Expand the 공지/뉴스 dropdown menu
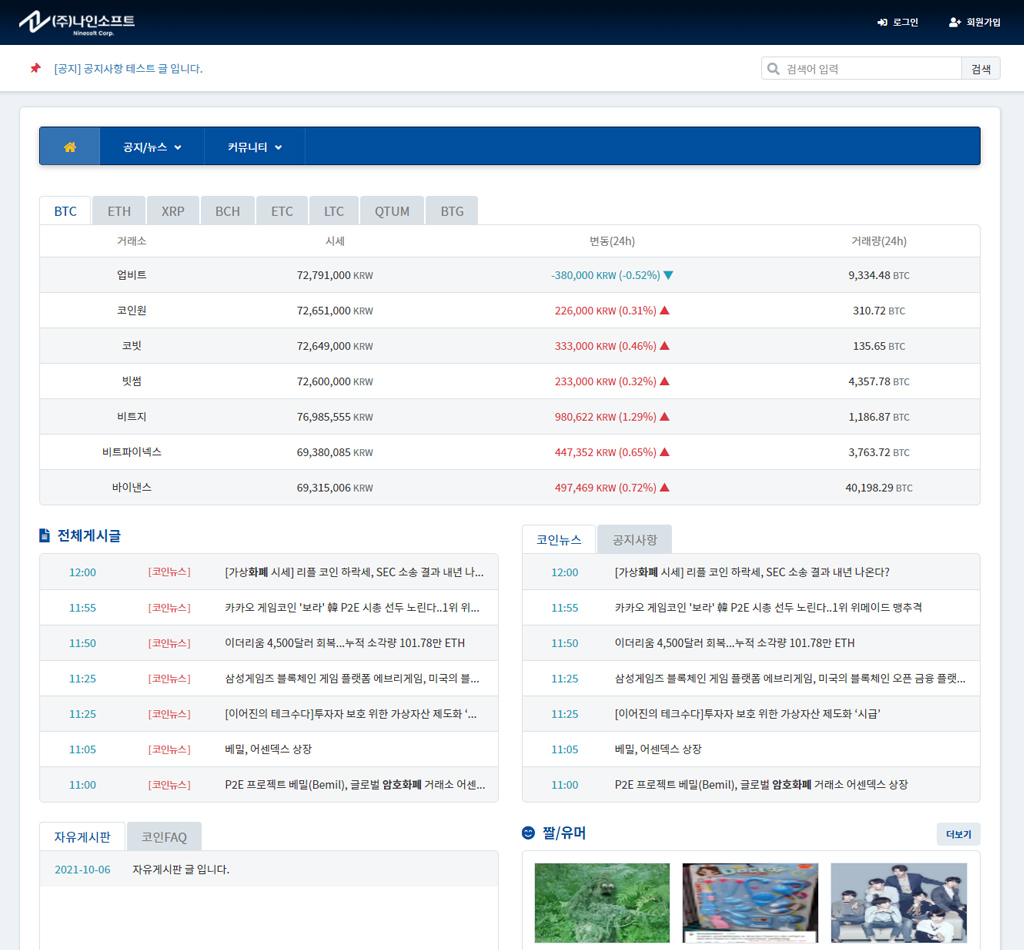Image resolution: width=1024 pixels, height=950 pixels. 152,147
